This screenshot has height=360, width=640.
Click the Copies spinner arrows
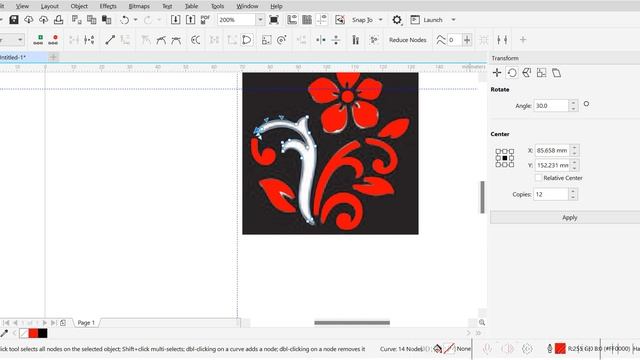573,194
